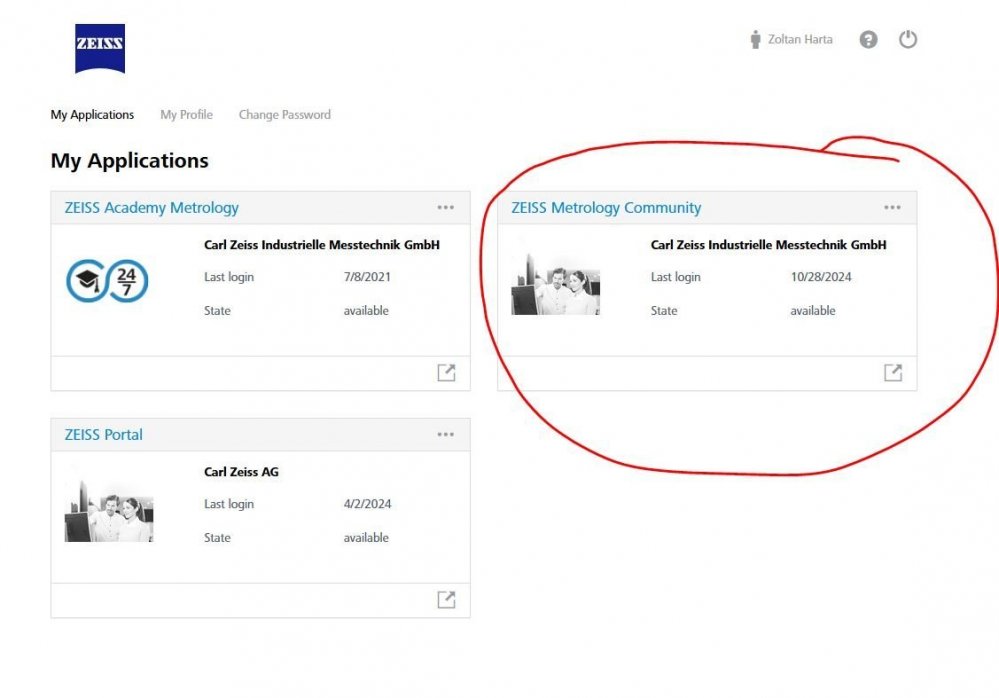Open the ZEISS Portal title link
This screenshot has width=999, height=698.
[103, 435]
